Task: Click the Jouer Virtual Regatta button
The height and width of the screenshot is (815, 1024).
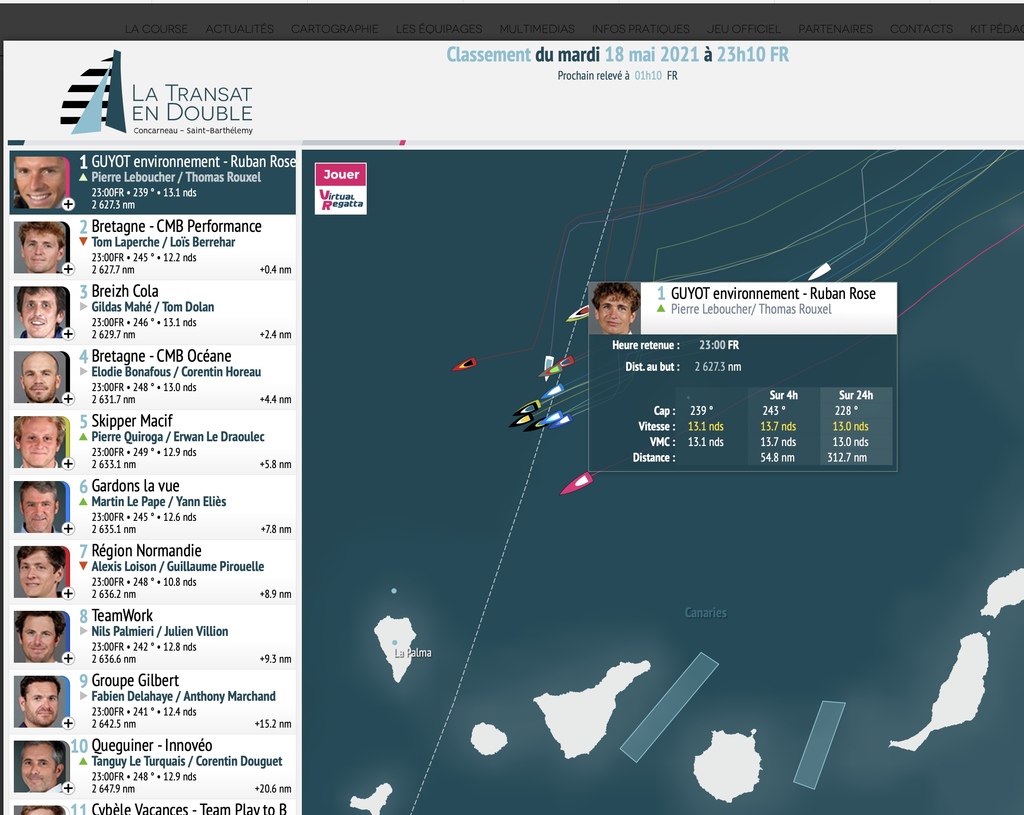Action: pos(341,188)
